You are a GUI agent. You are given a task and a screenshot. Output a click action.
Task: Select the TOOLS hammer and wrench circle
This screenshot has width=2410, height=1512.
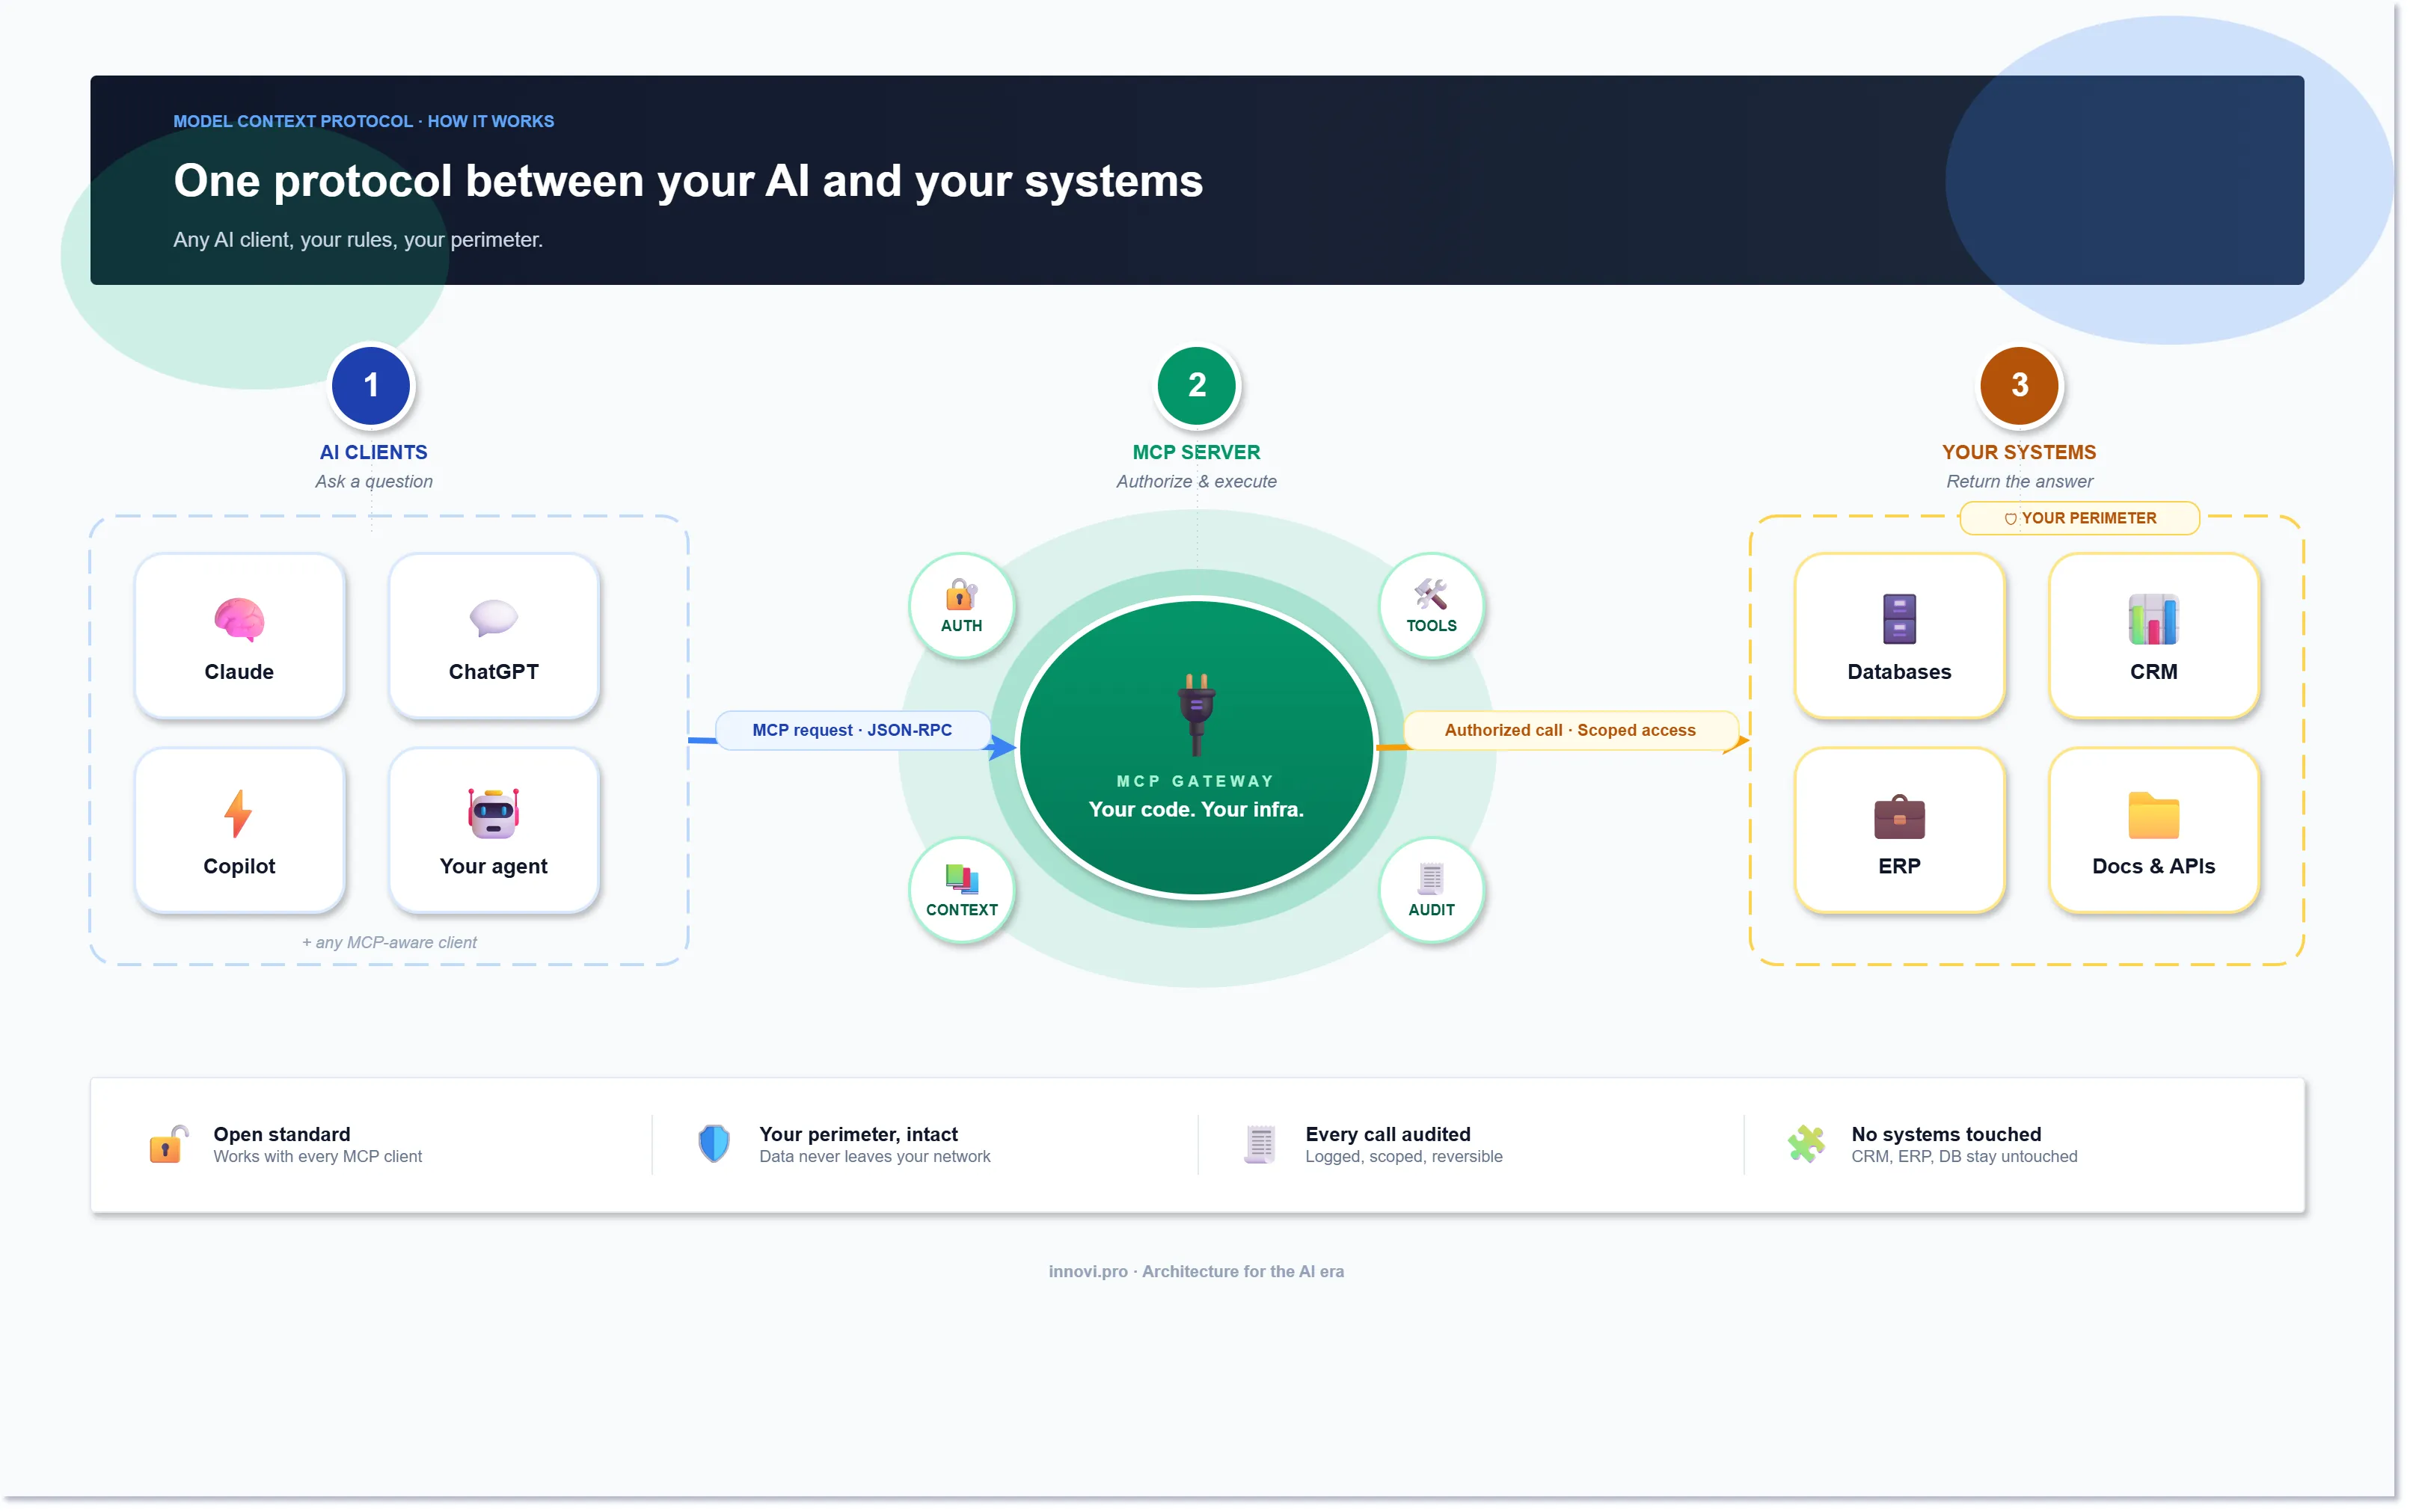(x=1431, y=606)
